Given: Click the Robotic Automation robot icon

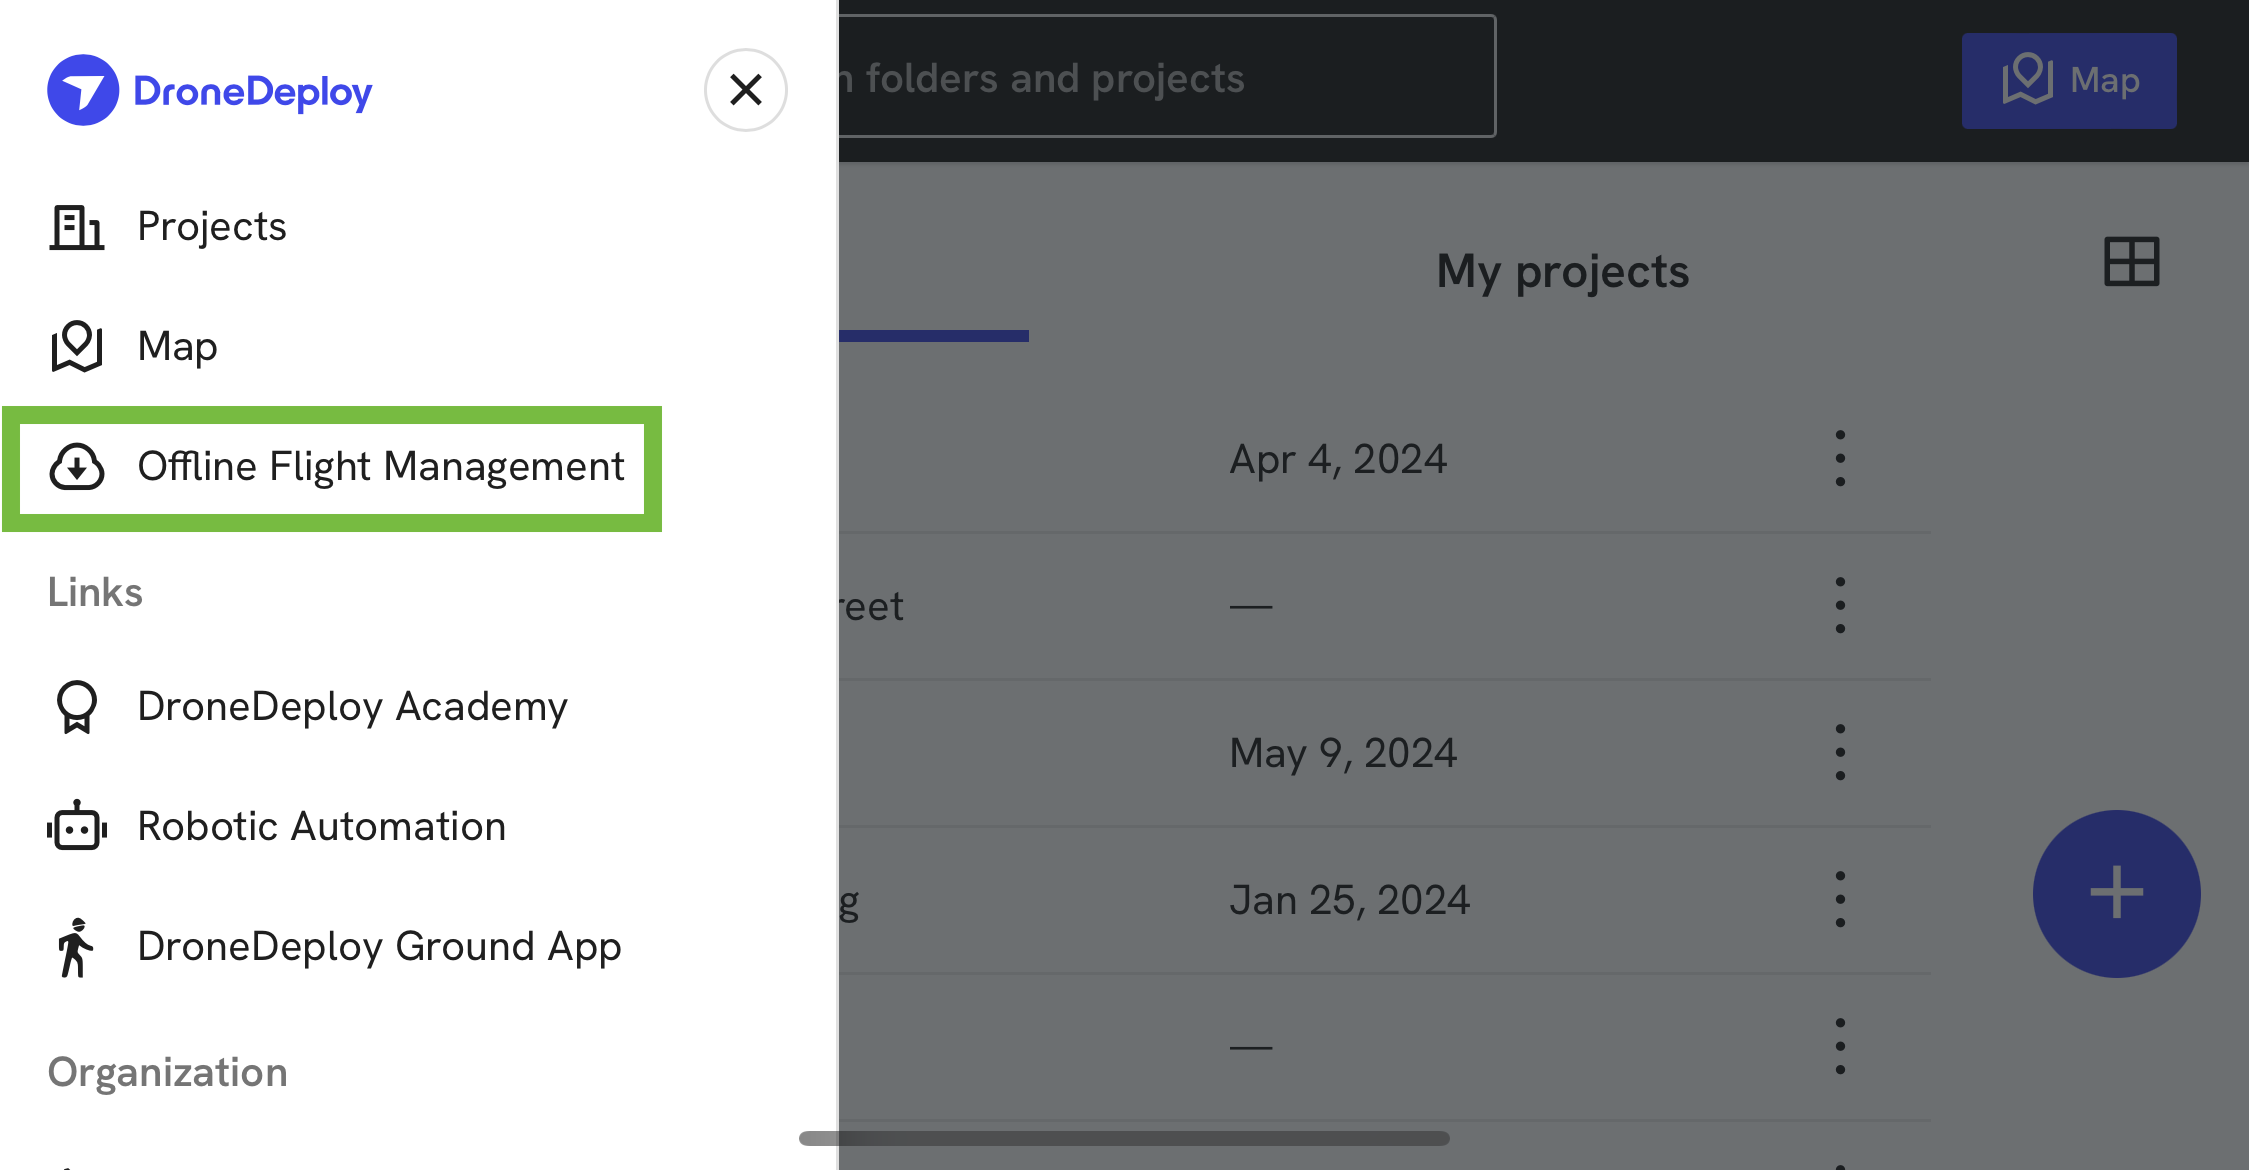Looking at the screenshot, I should [x=77, y=827].
